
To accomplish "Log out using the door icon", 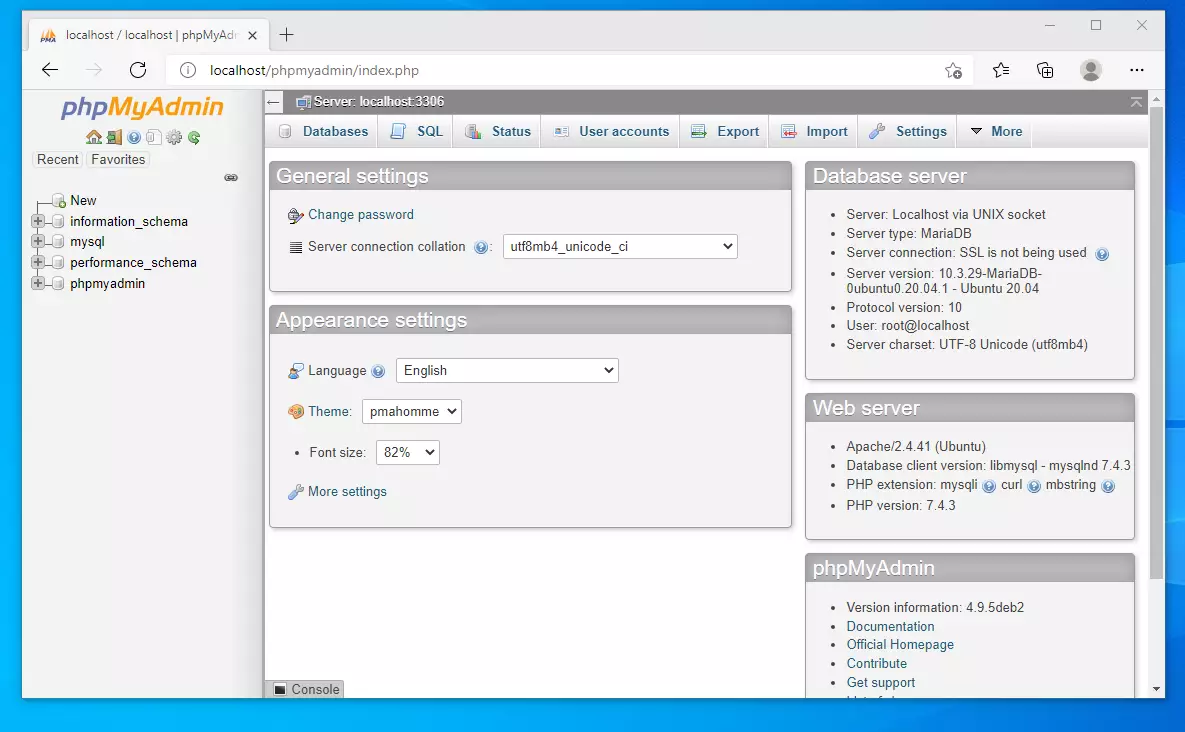I will (x=114, y=137).
